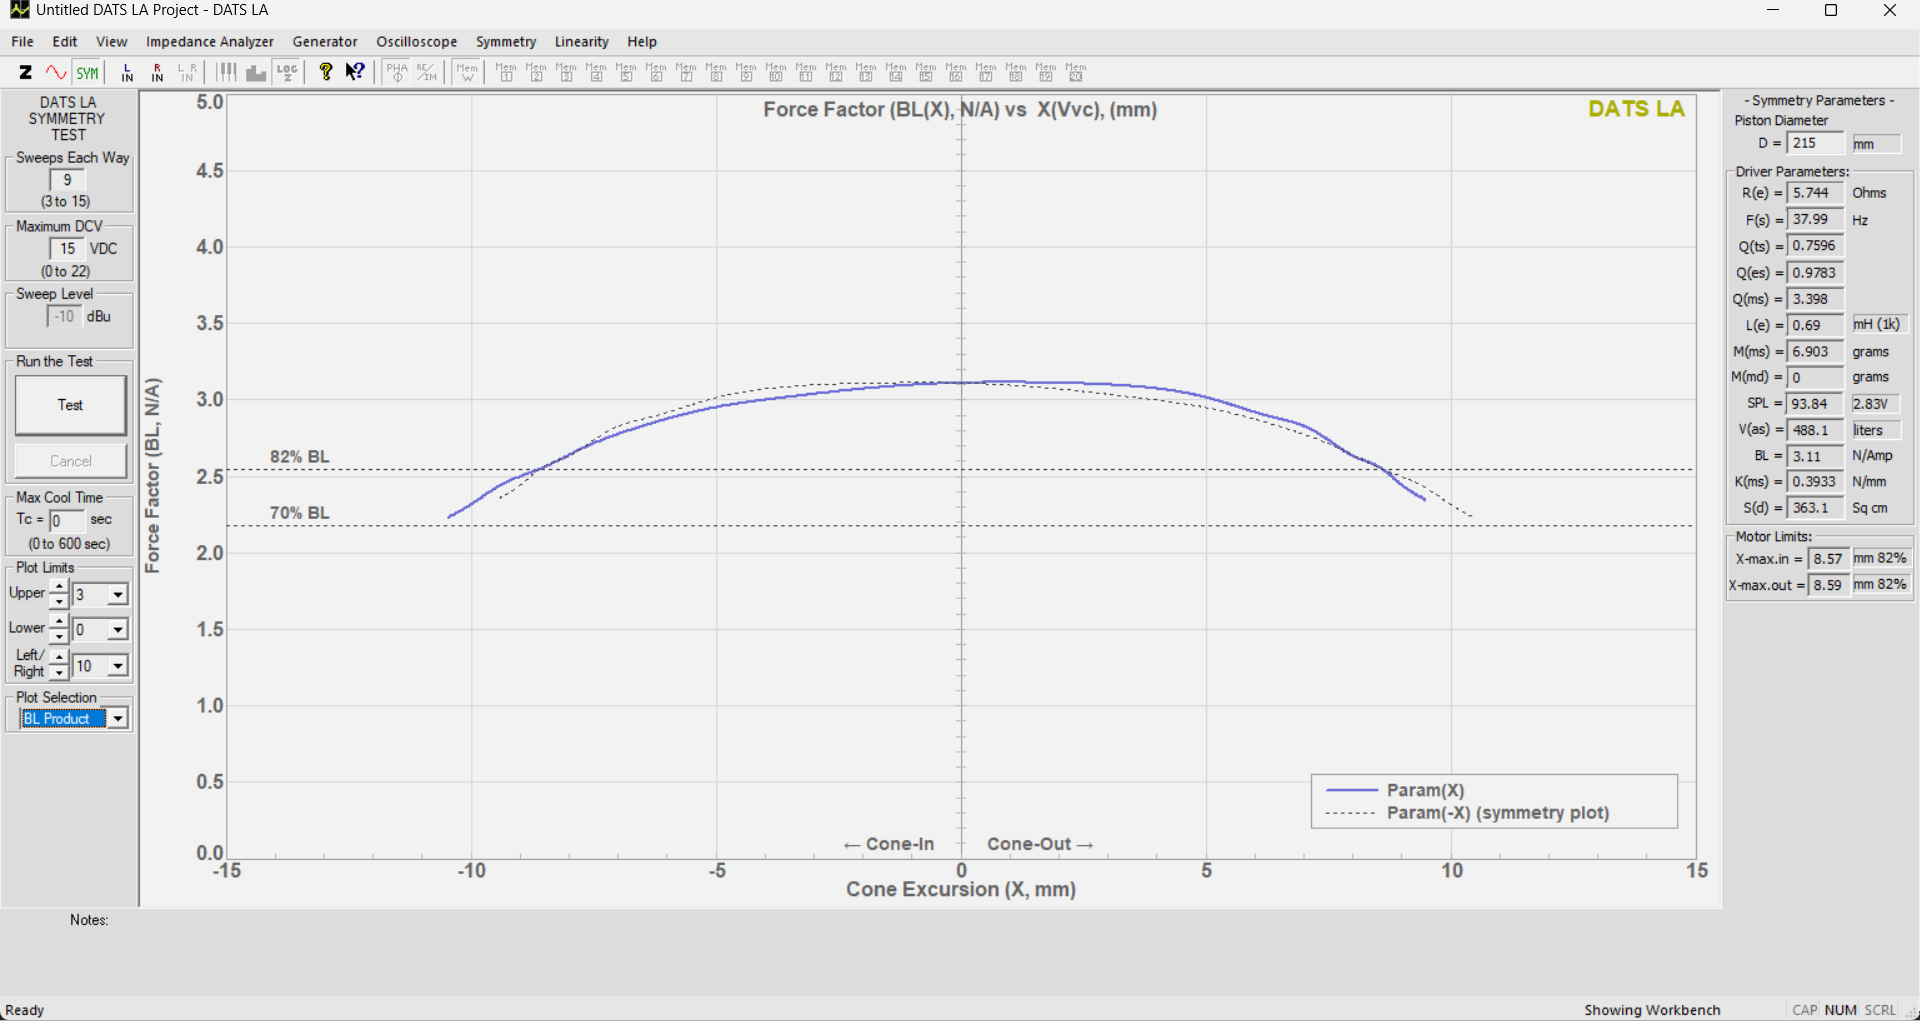Click the Mem 1 memory slot icon
The height and width of the screenshot is (1021, 1920).
(506, 72)
